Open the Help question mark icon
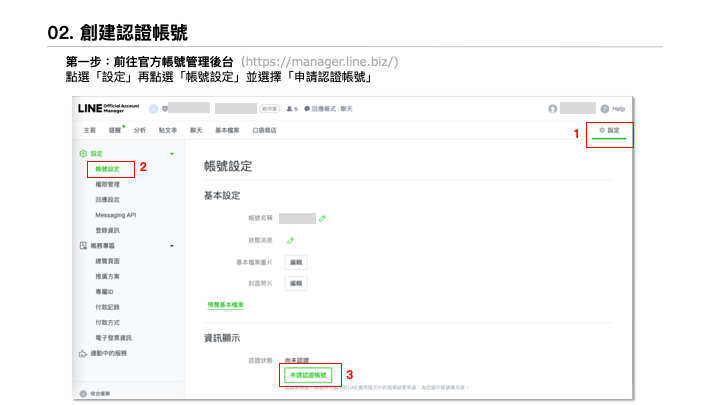720x405 pixels. point(605,108)
